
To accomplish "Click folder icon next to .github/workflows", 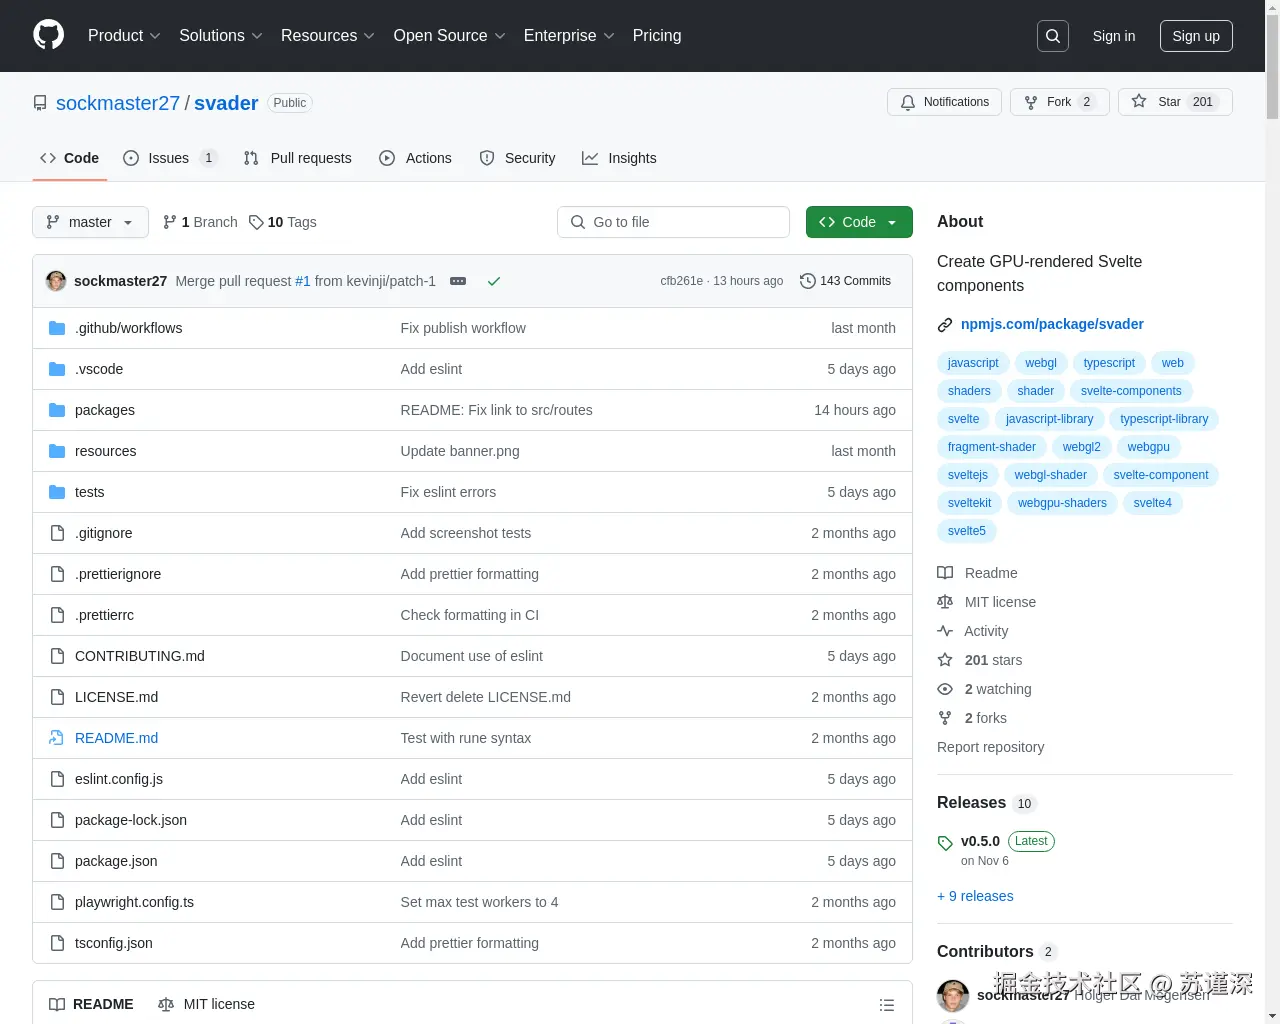I will (x=57, y=328).
